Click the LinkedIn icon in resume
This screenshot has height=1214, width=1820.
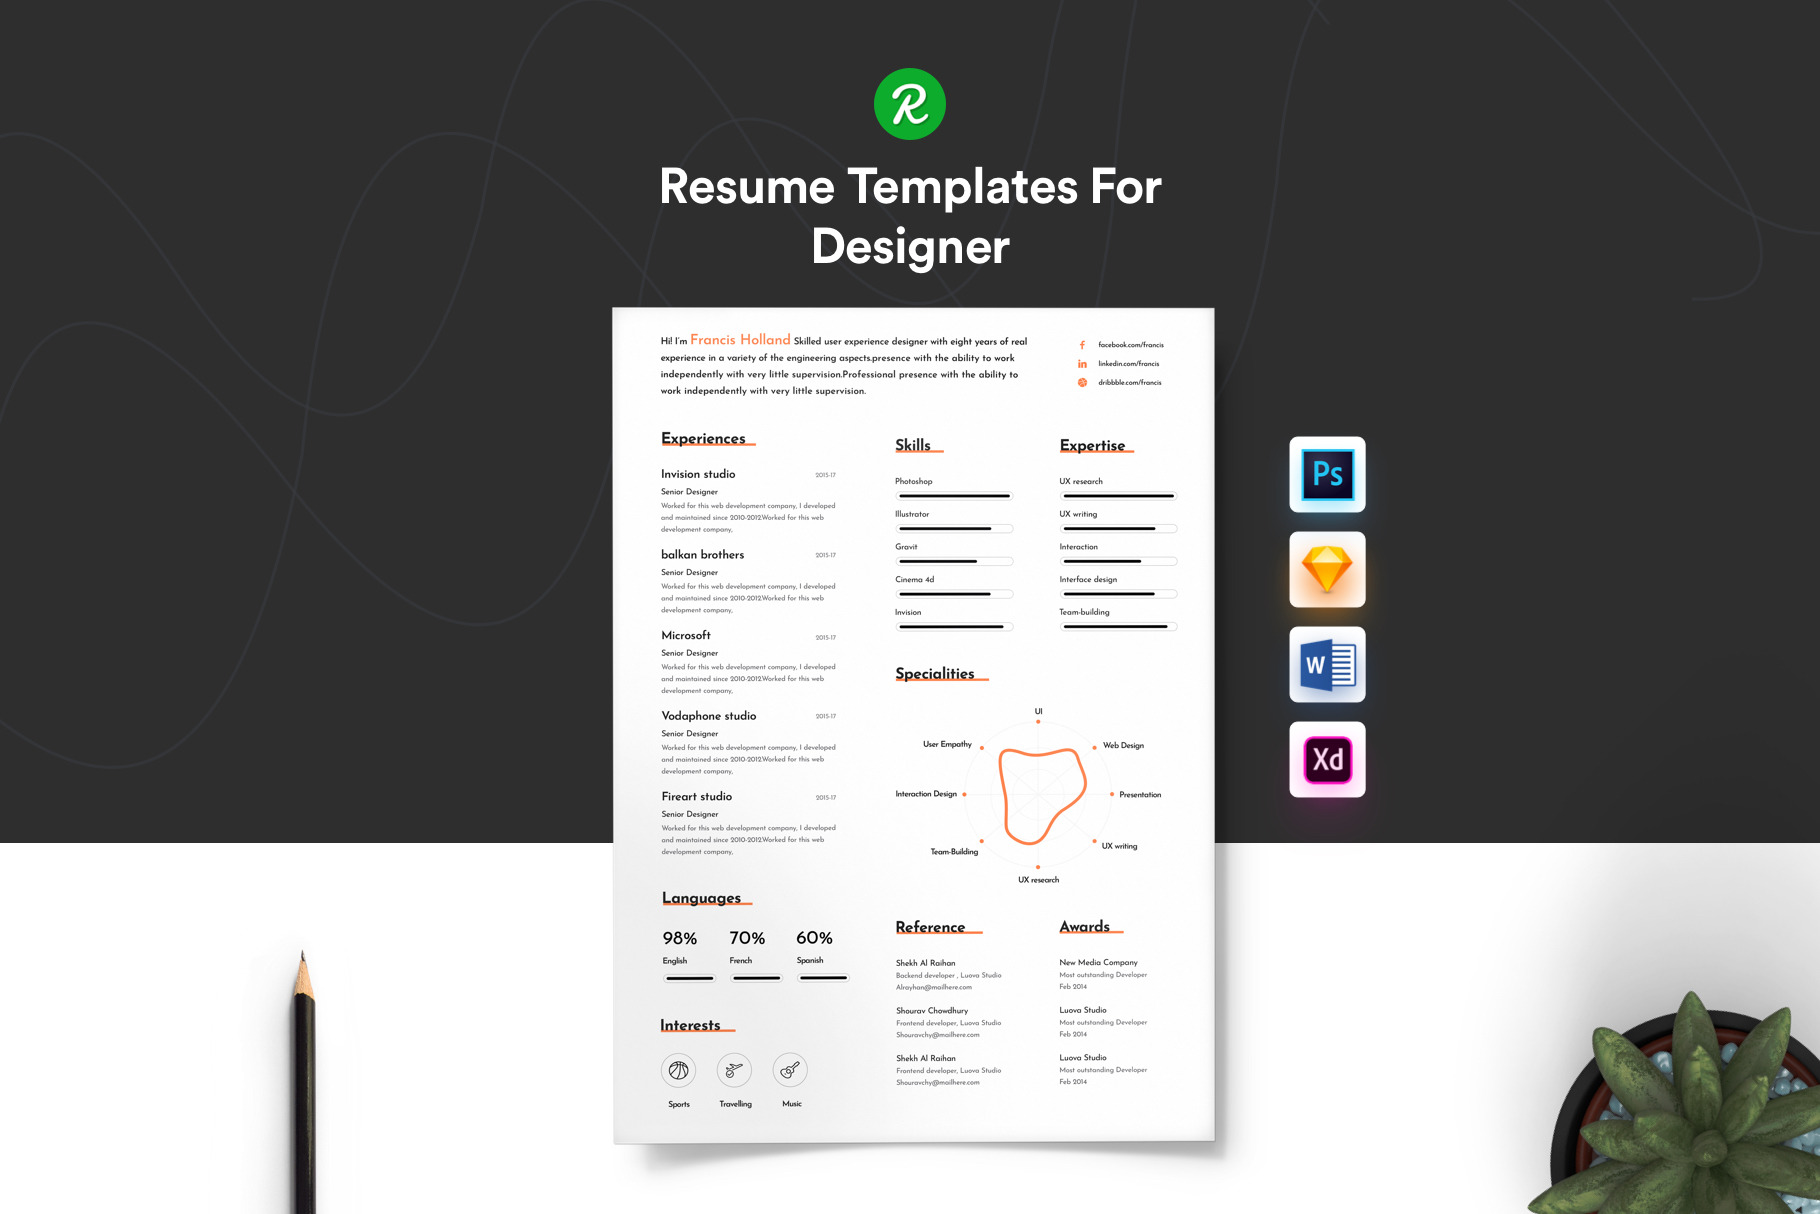click(x=1082, y=364)
